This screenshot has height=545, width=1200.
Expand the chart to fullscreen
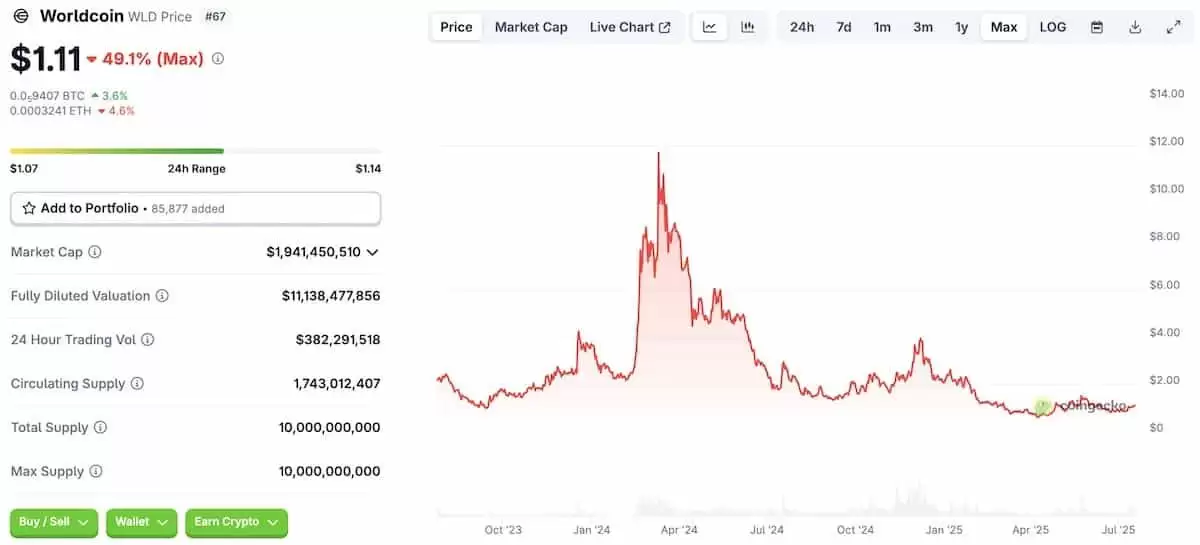pyautogui.click(x=1174, y=27)
